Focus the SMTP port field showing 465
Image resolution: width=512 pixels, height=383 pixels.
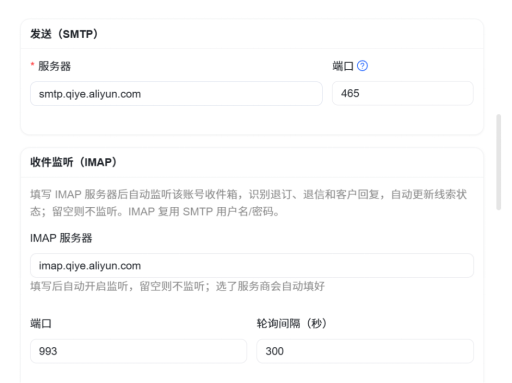tap(403, 93)
